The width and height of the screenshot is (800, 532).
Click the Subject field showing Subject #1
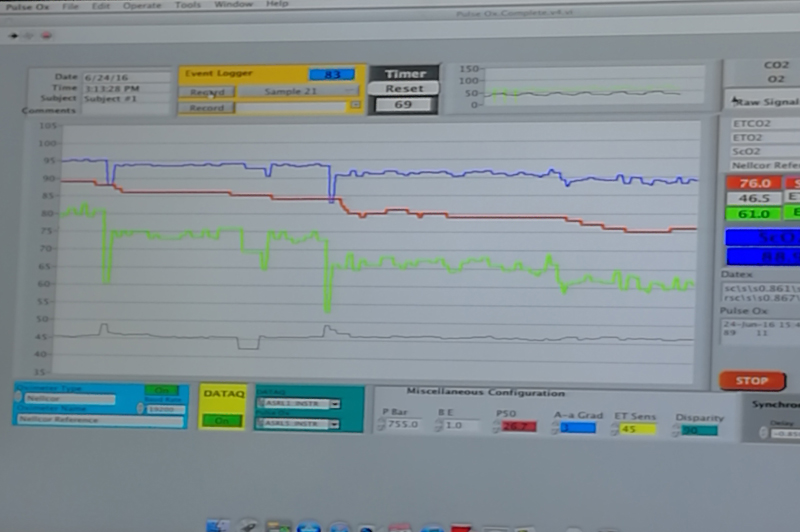click(x=127, y=98)
